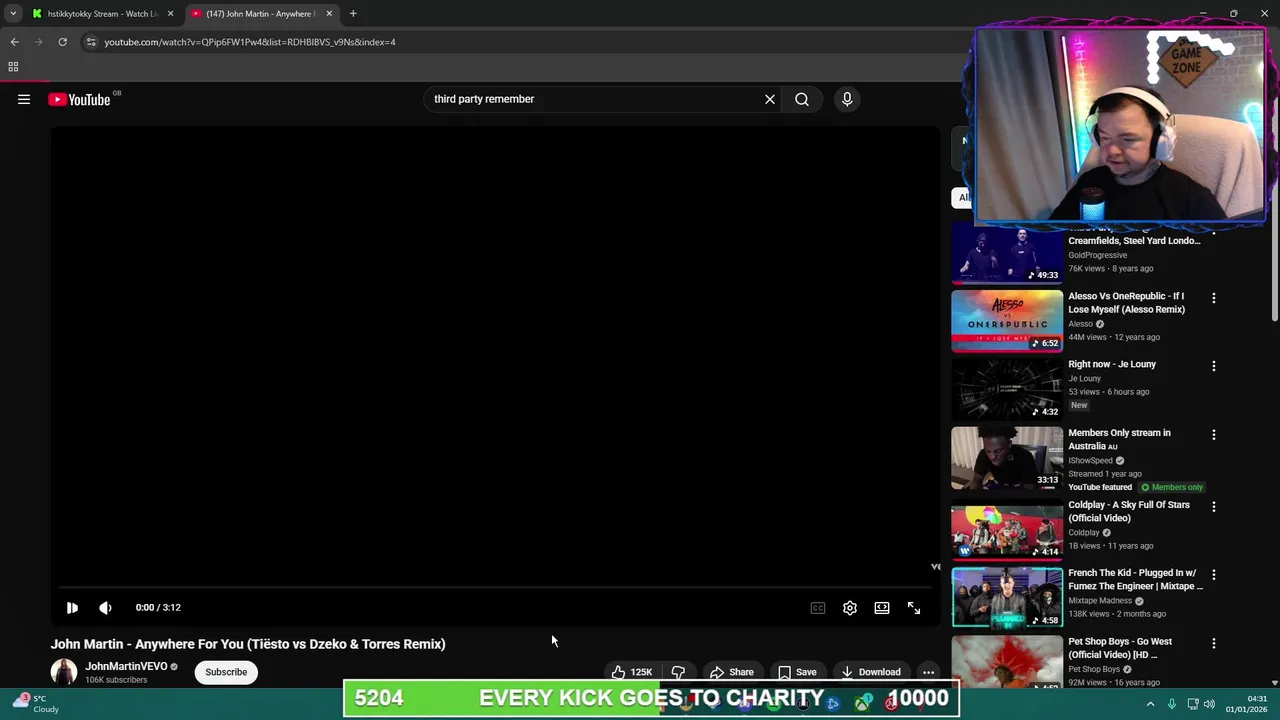This screenshot has width=1280, height=720.
Task: Open options menu for Members Only stream
Action: [1214, 435]
